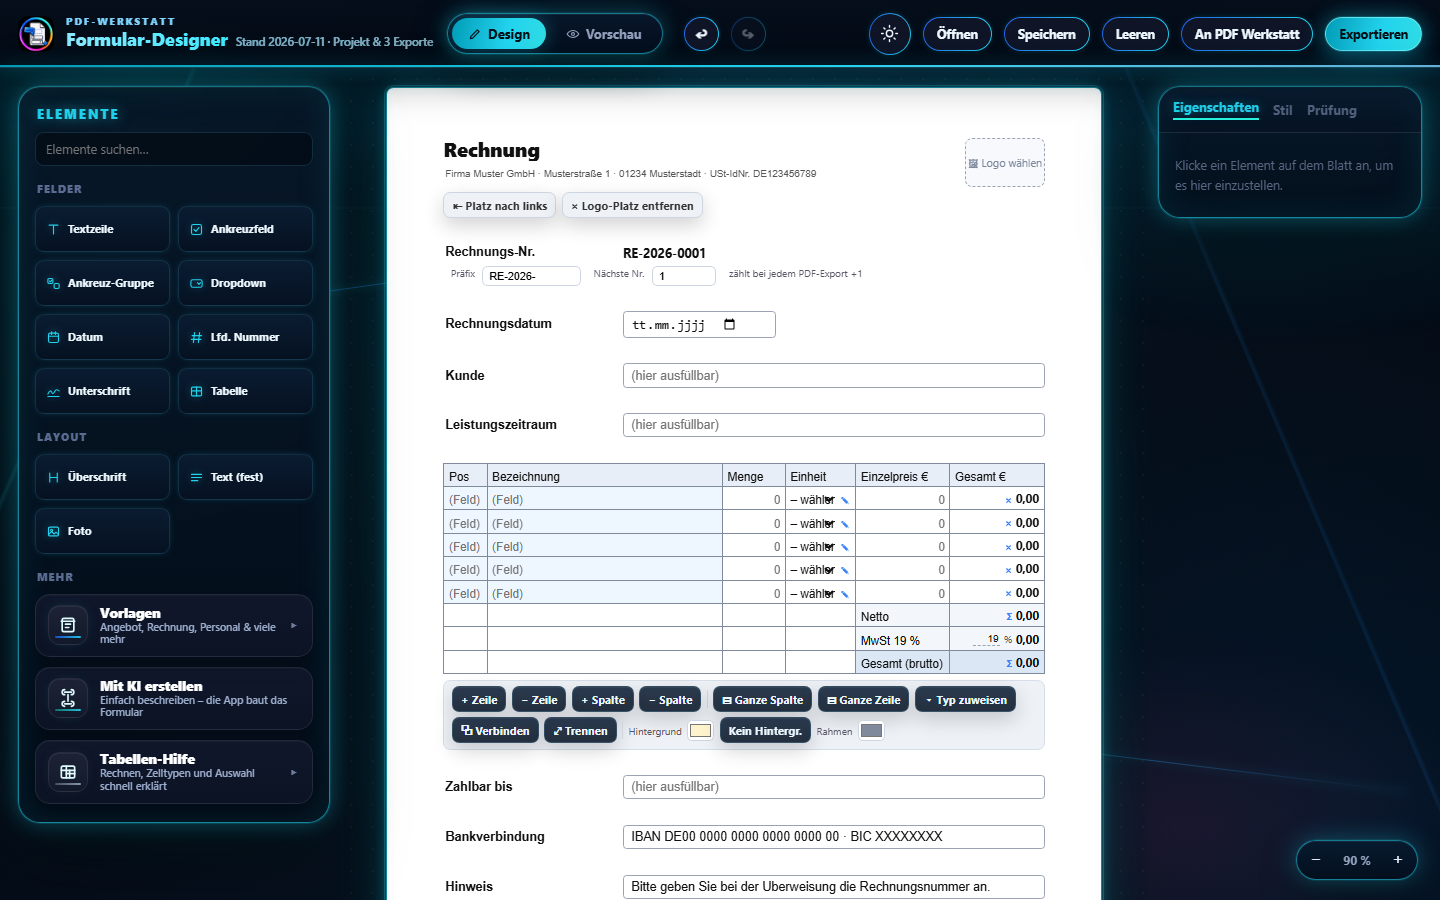Image resolution: width=1440 pixels, height=900 pixels.
Task: Add a Tabelle element
Action: pyautogui.click(x=245, y=391)
